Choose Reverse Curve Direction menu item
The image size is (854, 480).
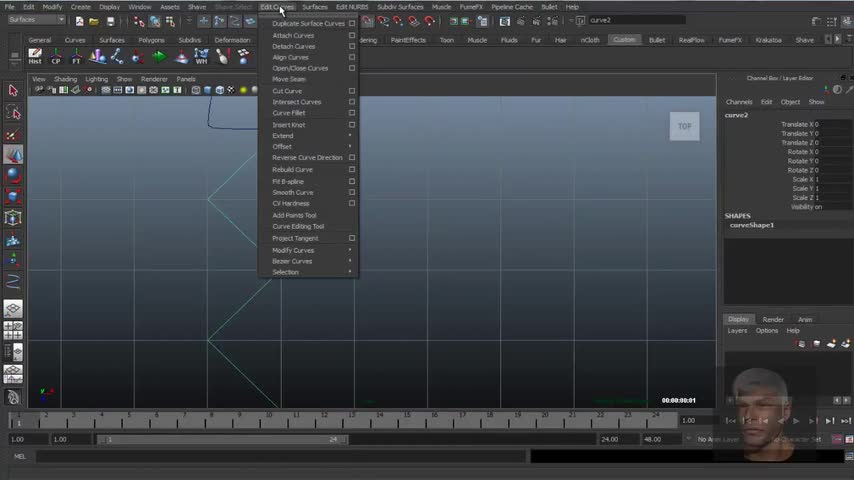[307, 158]
